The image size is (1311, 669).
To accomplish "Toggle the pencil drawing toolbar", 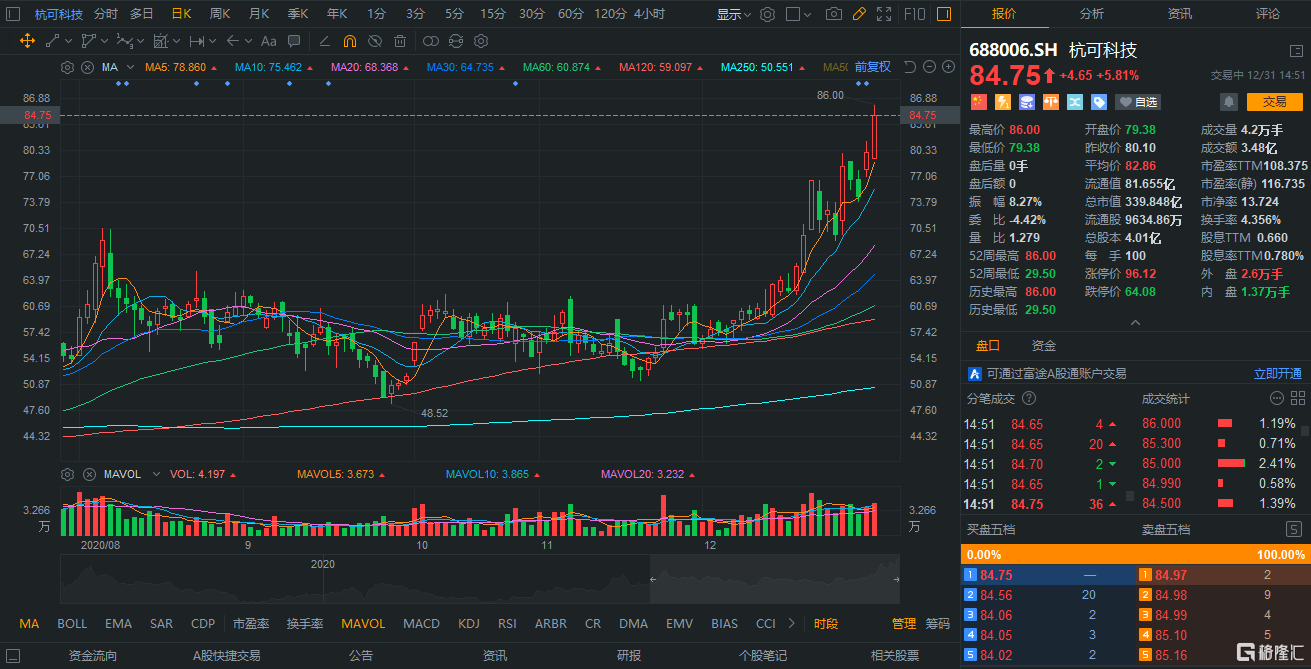I will pyautogui.click(x=858, y=14).
